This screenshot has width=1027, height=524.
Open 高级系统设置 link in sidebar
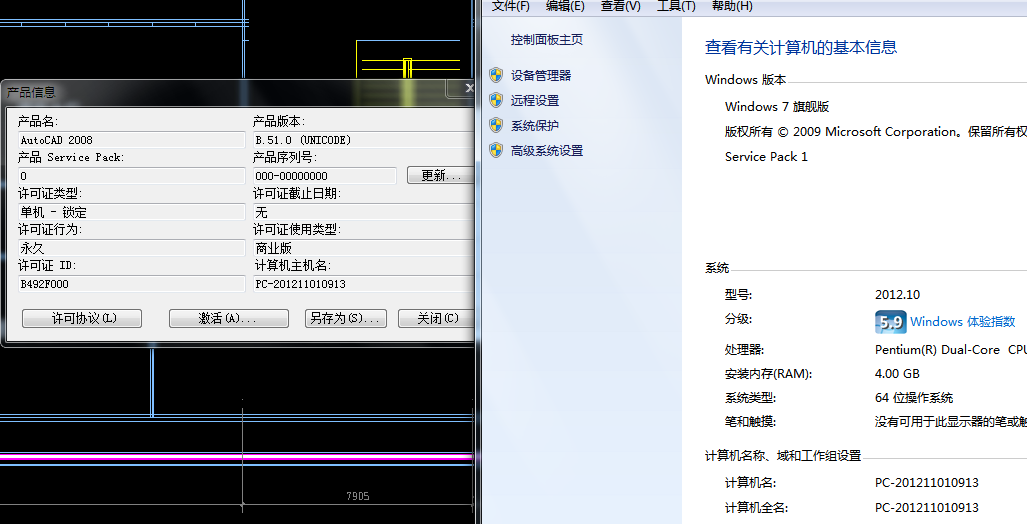point(547,151)
